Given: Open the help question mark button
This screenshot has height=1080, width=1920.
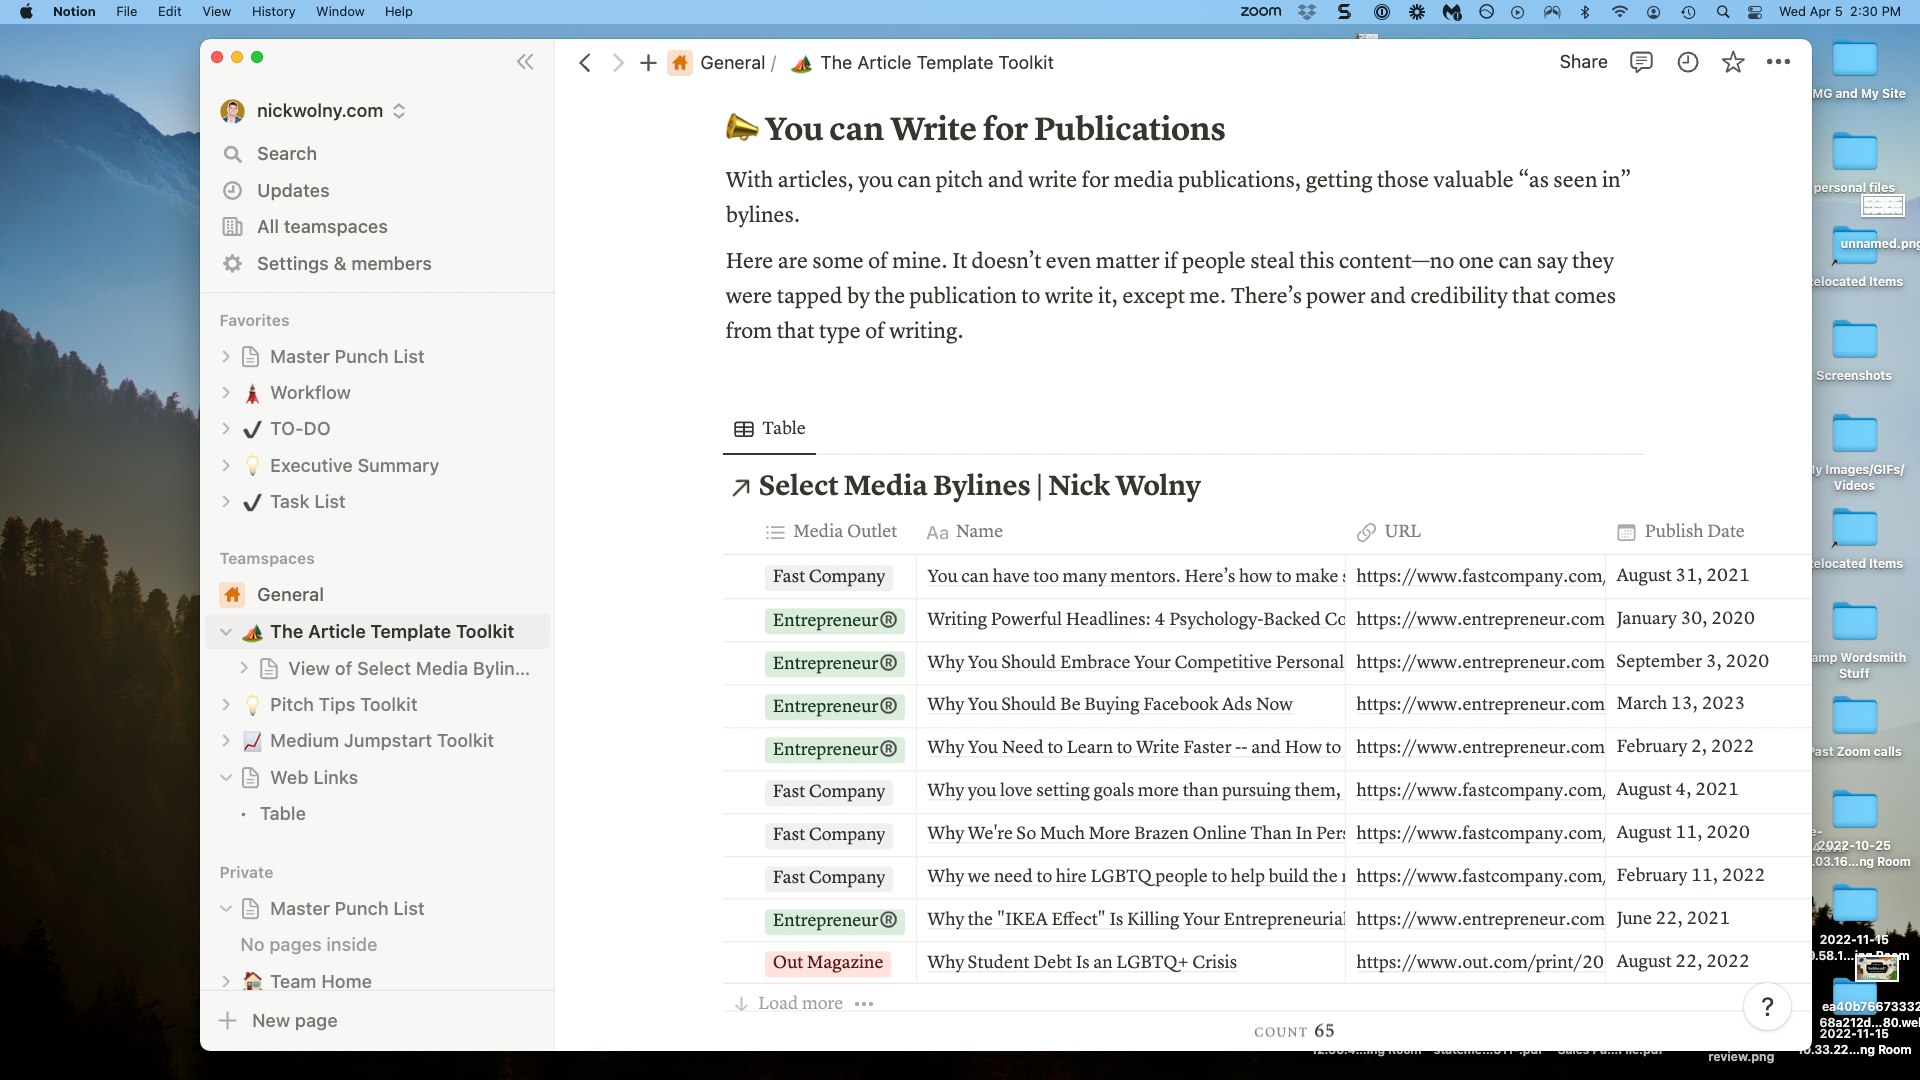Looking at the screenshot, I should 1767,1007.
